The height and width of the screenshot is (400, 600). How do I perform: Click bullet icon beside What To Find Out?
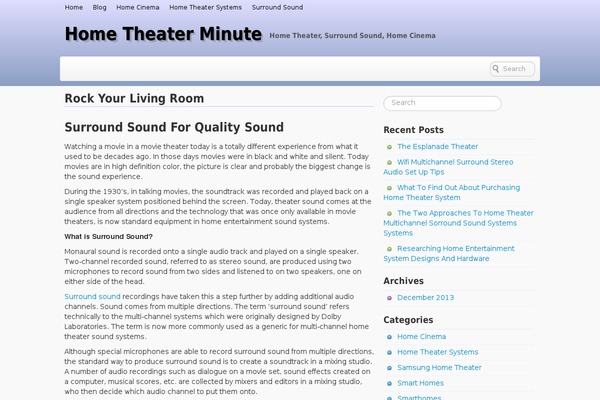[x=389, y=188]
